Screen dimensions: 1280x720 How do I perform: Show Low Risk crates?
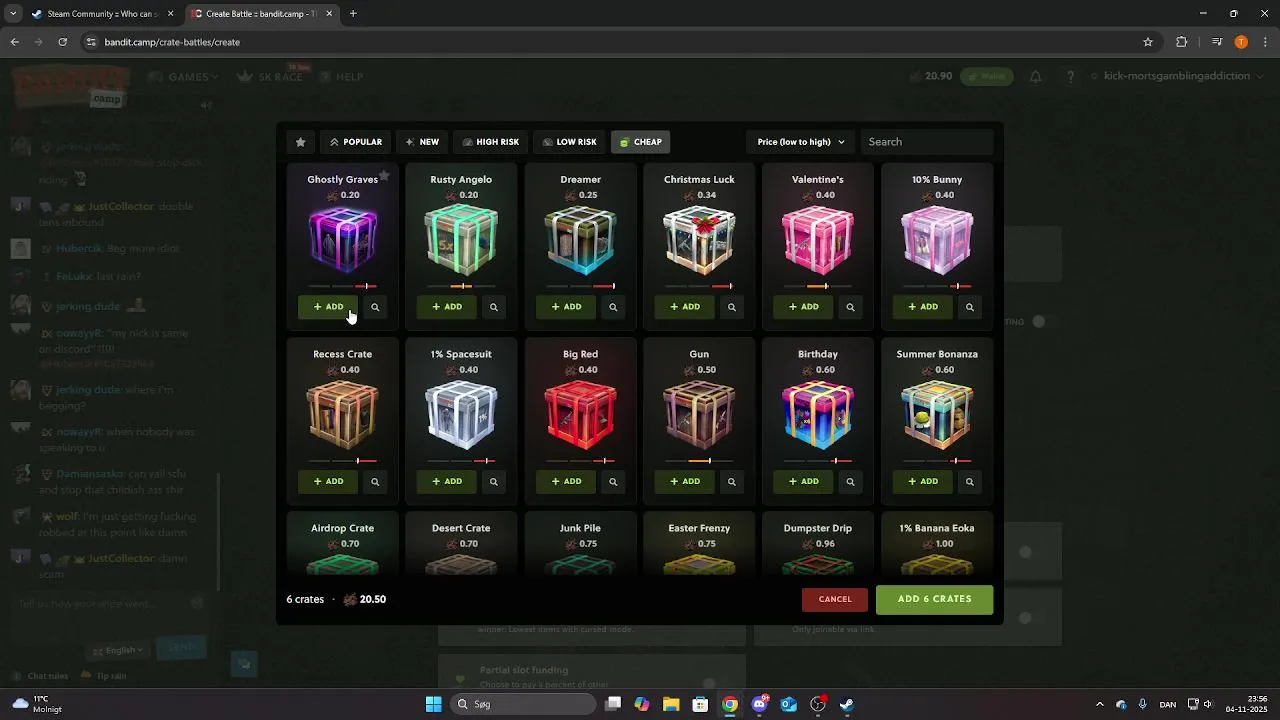569,142
